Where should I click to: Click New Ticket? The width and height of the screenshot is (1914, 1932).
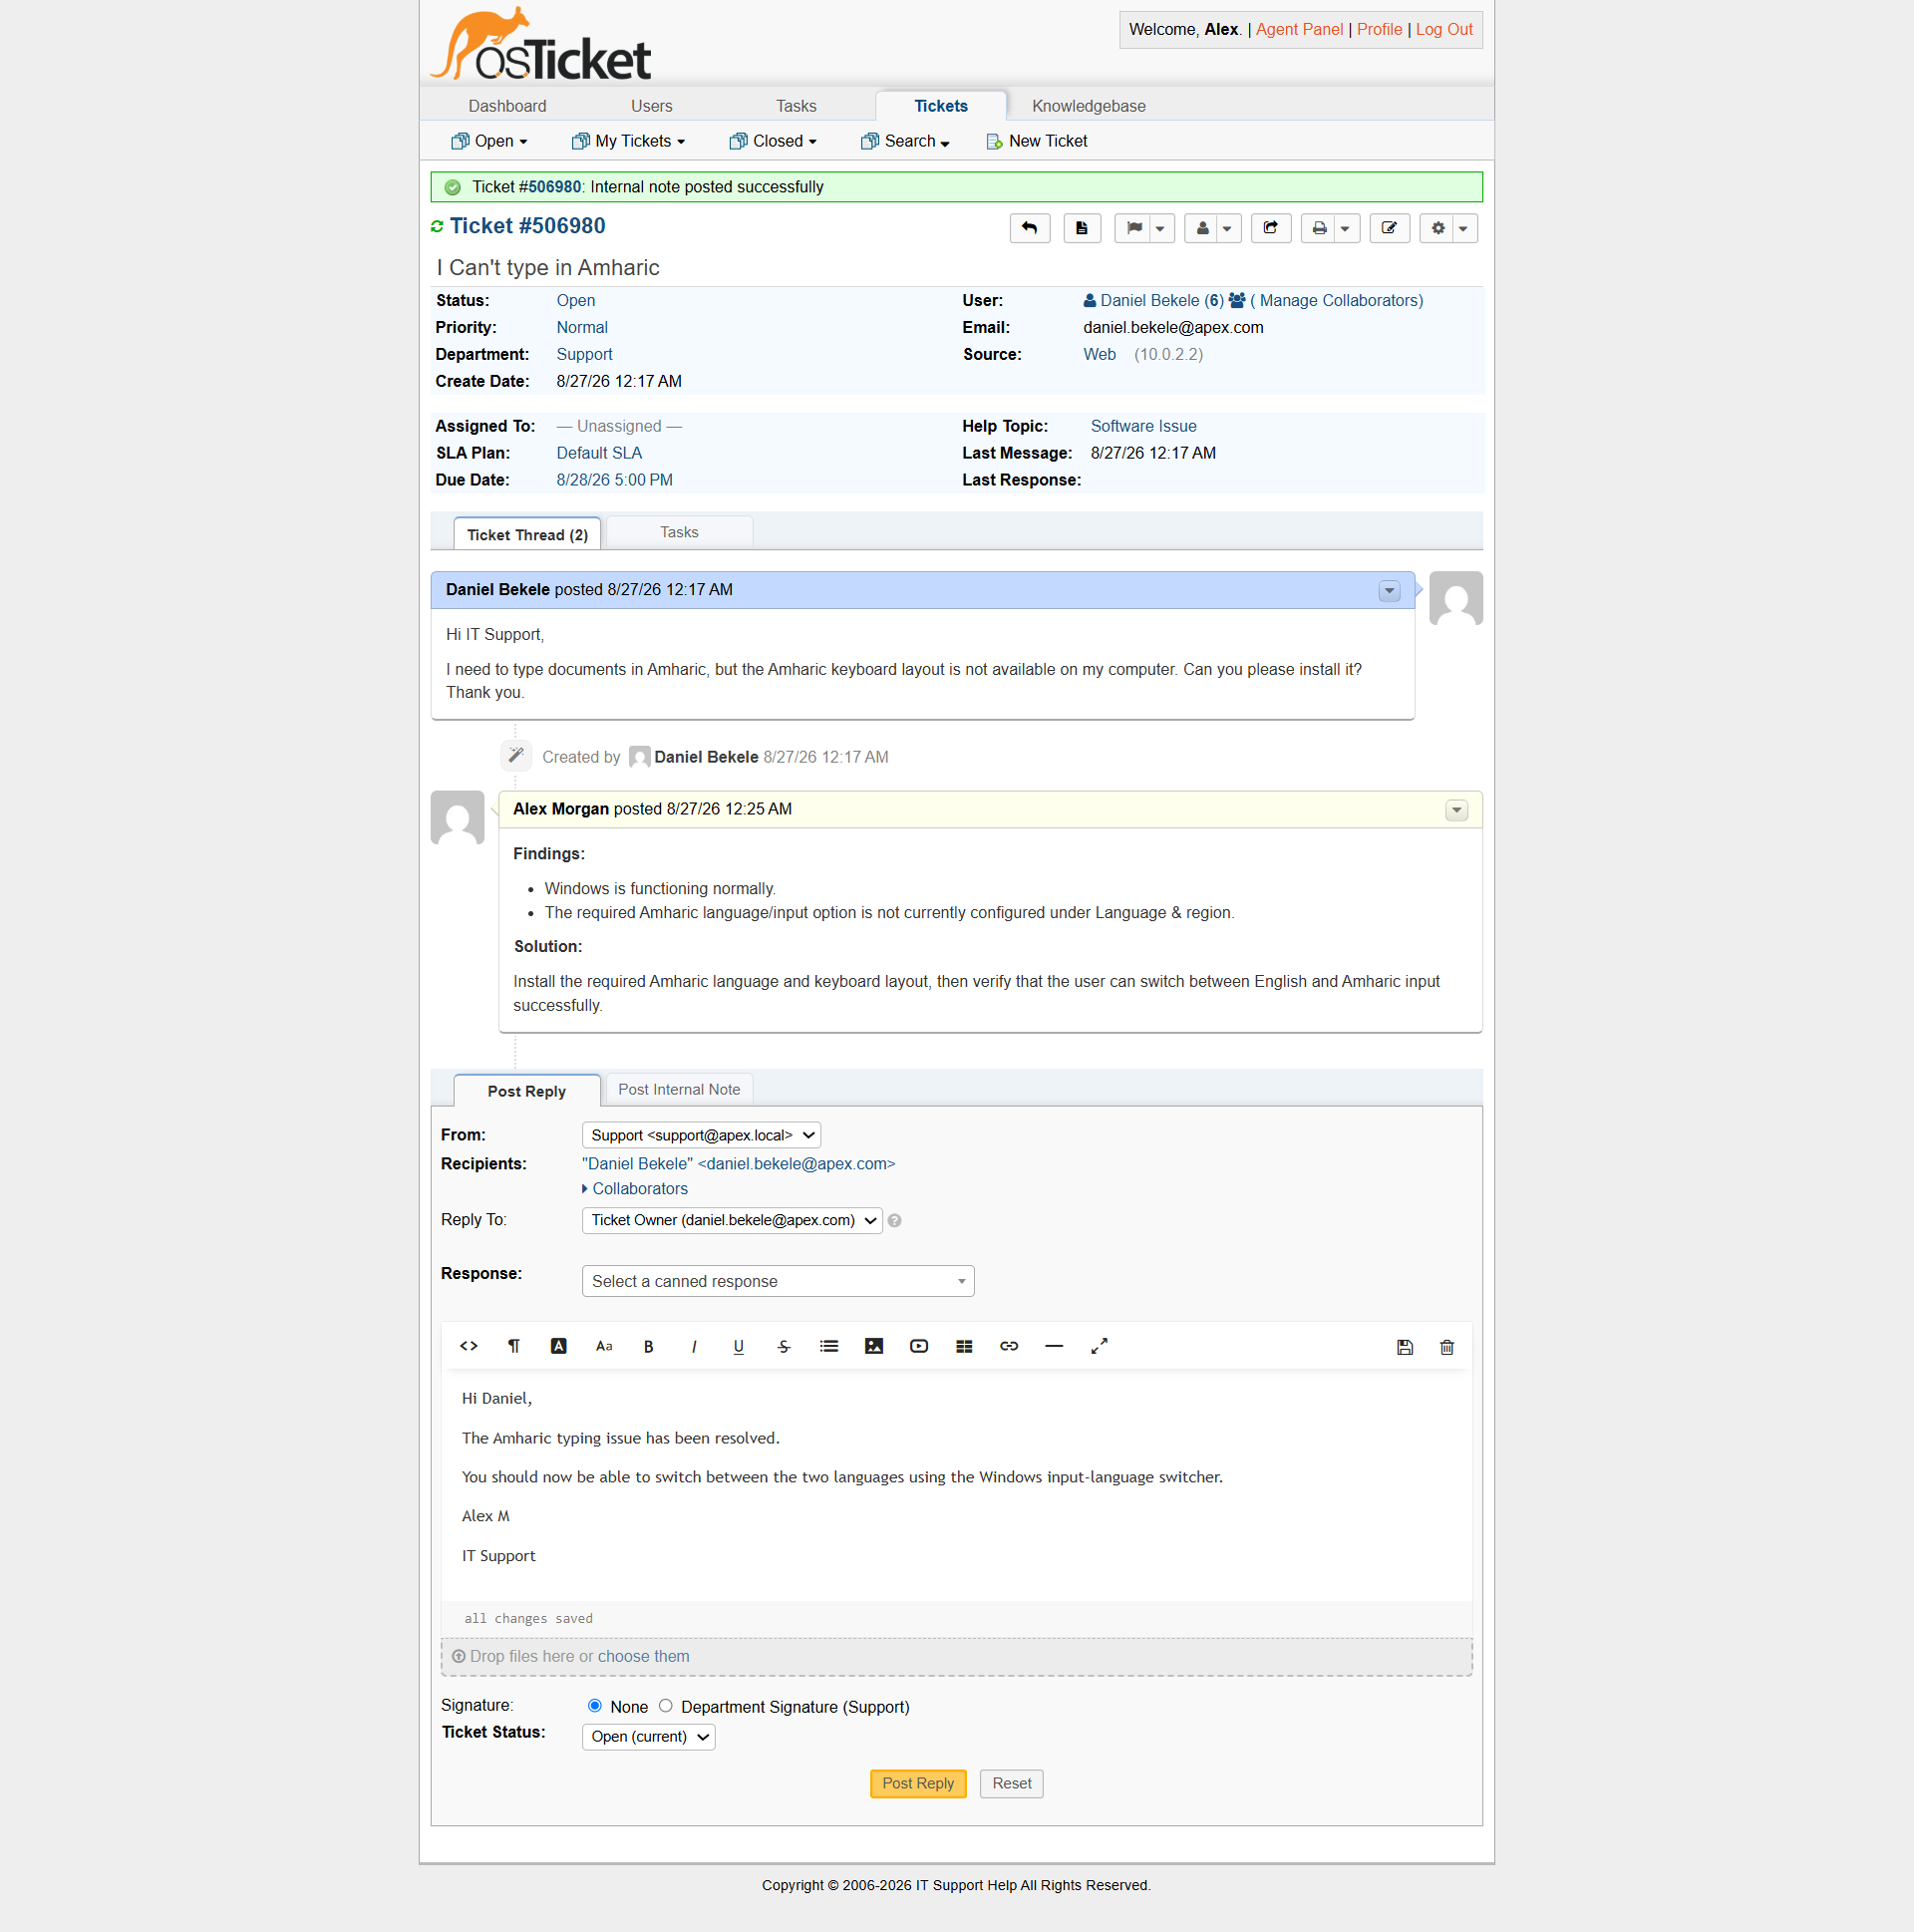pos(1036,141)
